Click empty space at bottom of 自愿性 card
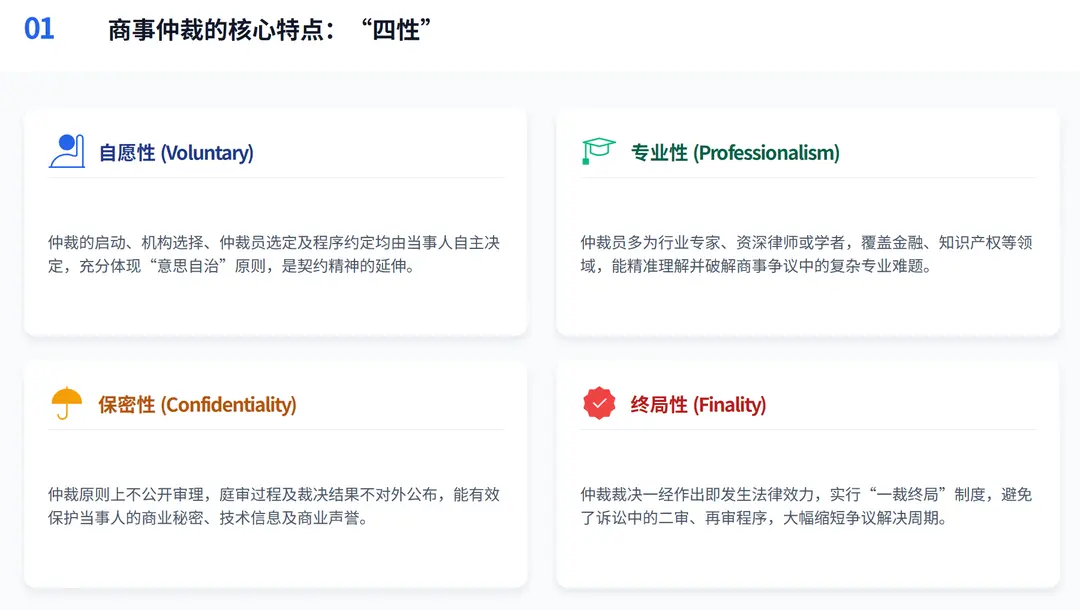The image size is (1080, 610). coord(275,310)
